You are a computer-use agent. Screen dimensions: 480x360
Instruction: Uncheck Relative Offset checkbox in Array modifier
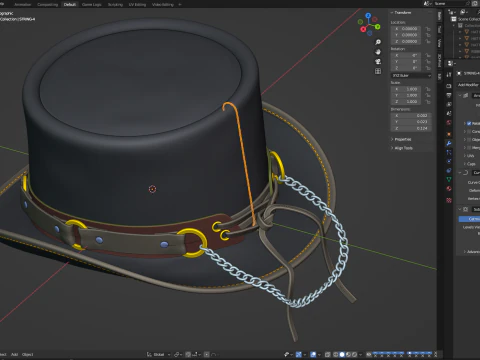click(x=469, y=123)
